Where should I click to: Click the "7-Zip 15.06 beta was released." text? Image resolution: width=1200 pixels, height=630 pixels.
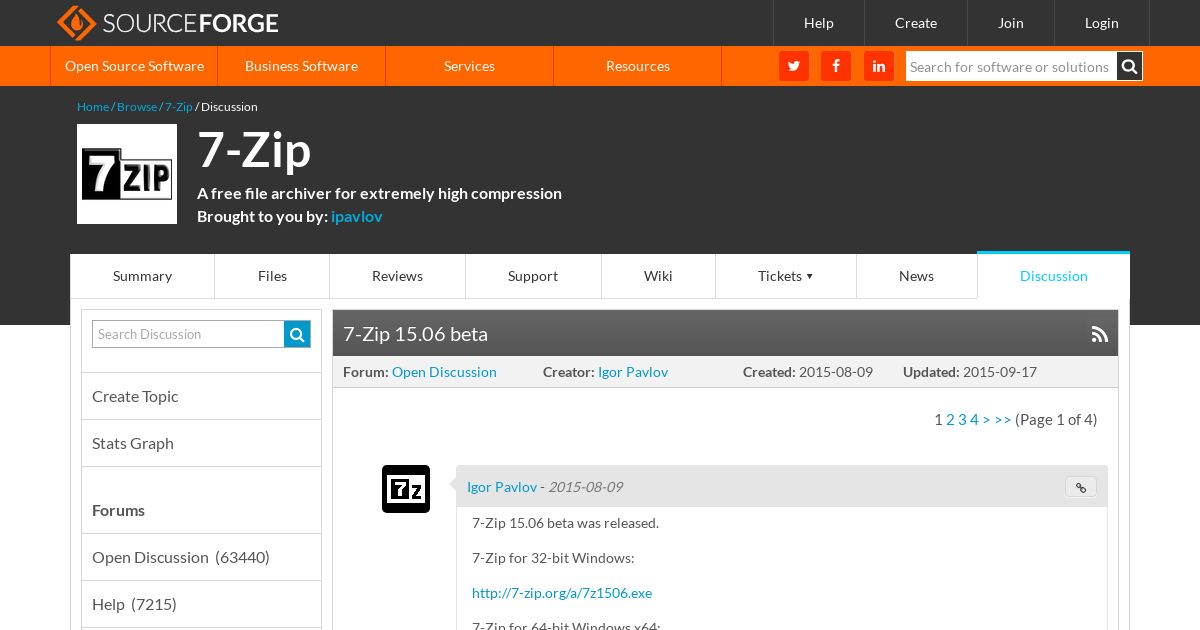[x=565, y=523]
